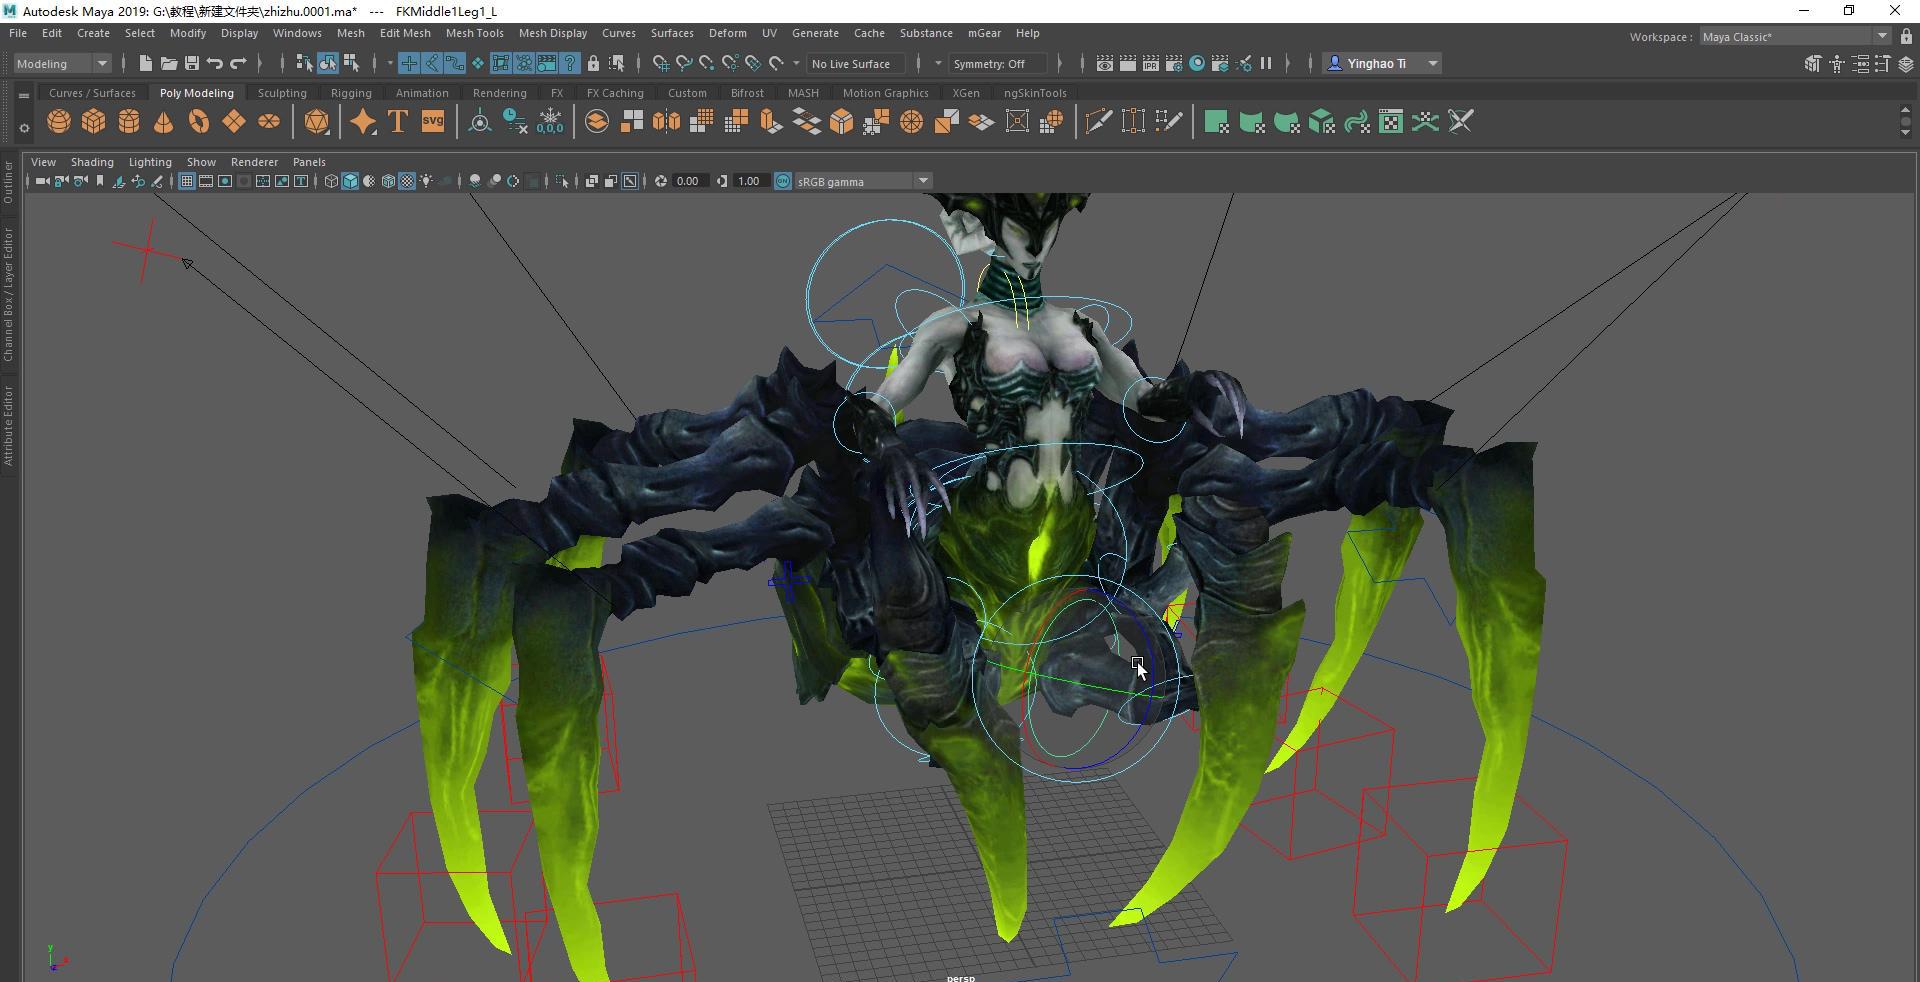Click the platonic solid shelf icon
The width and height of the screenshot is (1920, 982).
pos(316,122)
